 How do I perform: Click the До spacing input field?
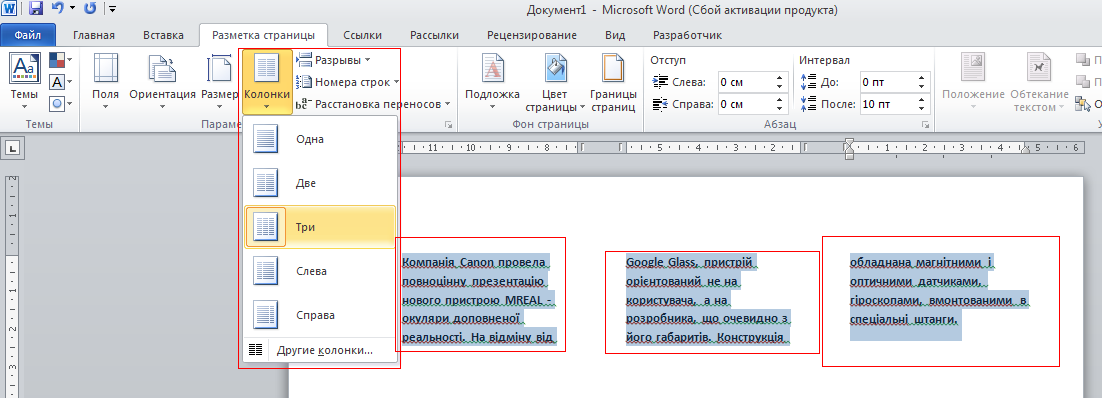(x=887, y=82)
